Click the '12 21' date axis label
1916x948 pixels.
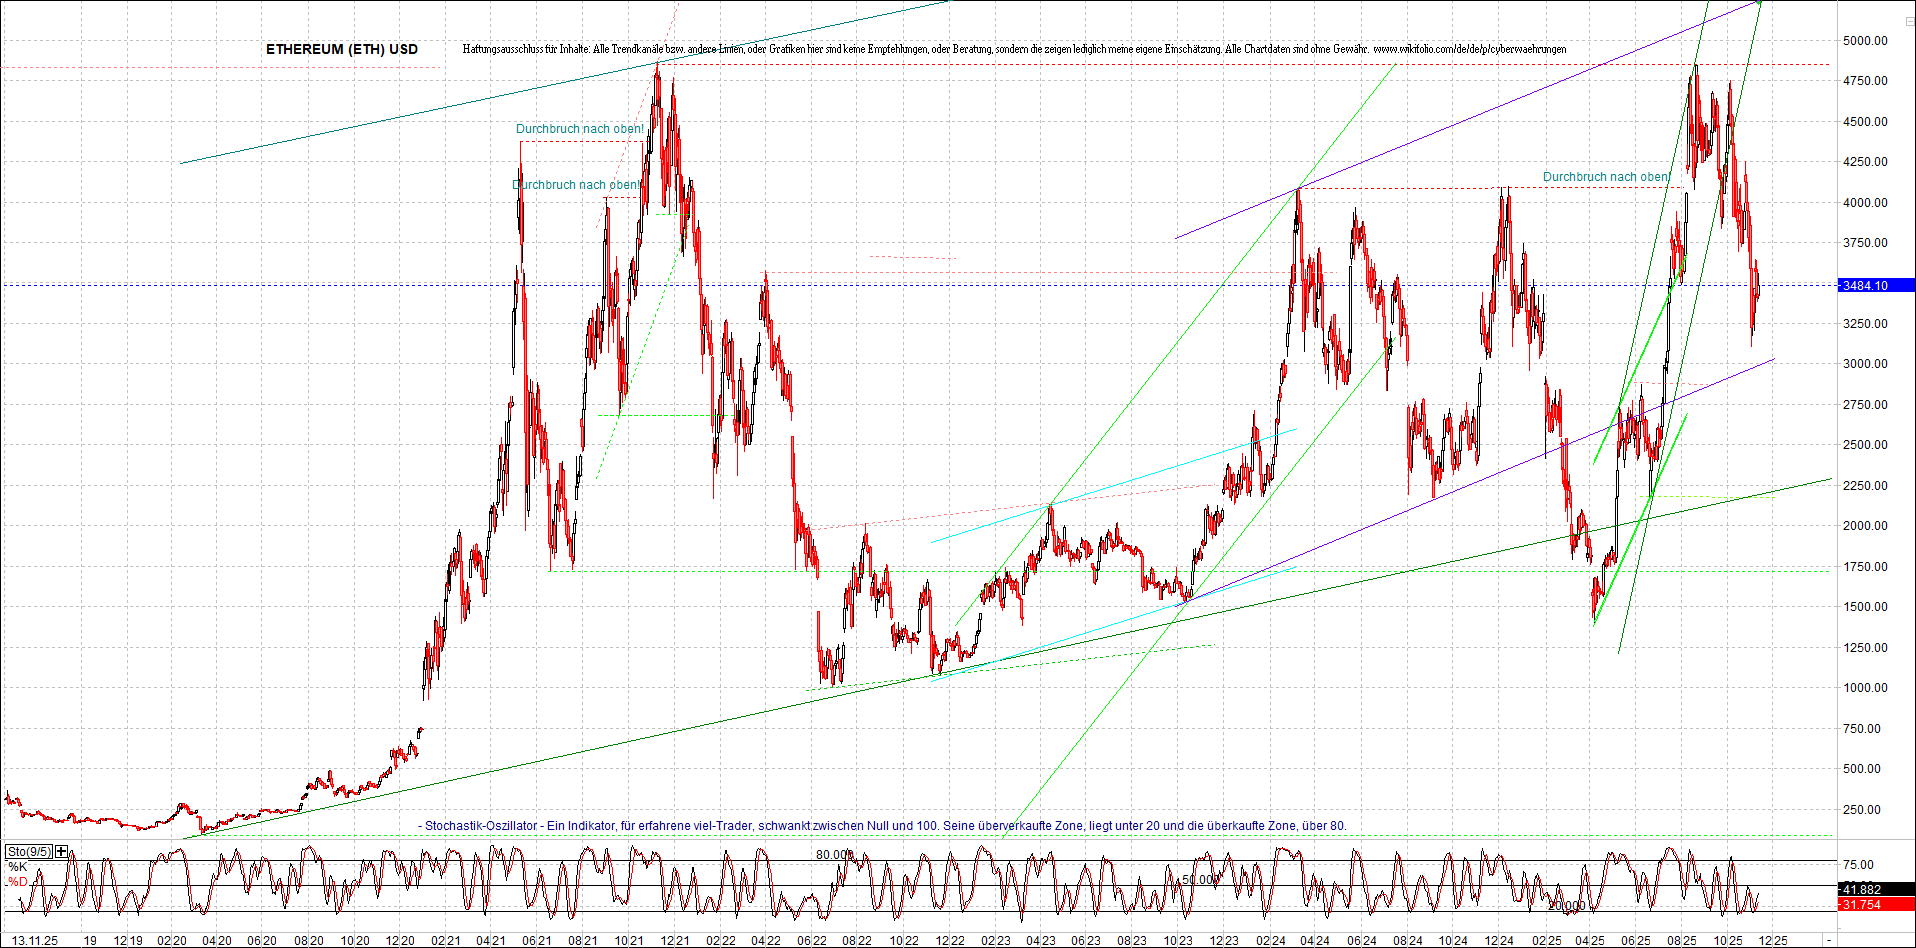tap(675, 941)
